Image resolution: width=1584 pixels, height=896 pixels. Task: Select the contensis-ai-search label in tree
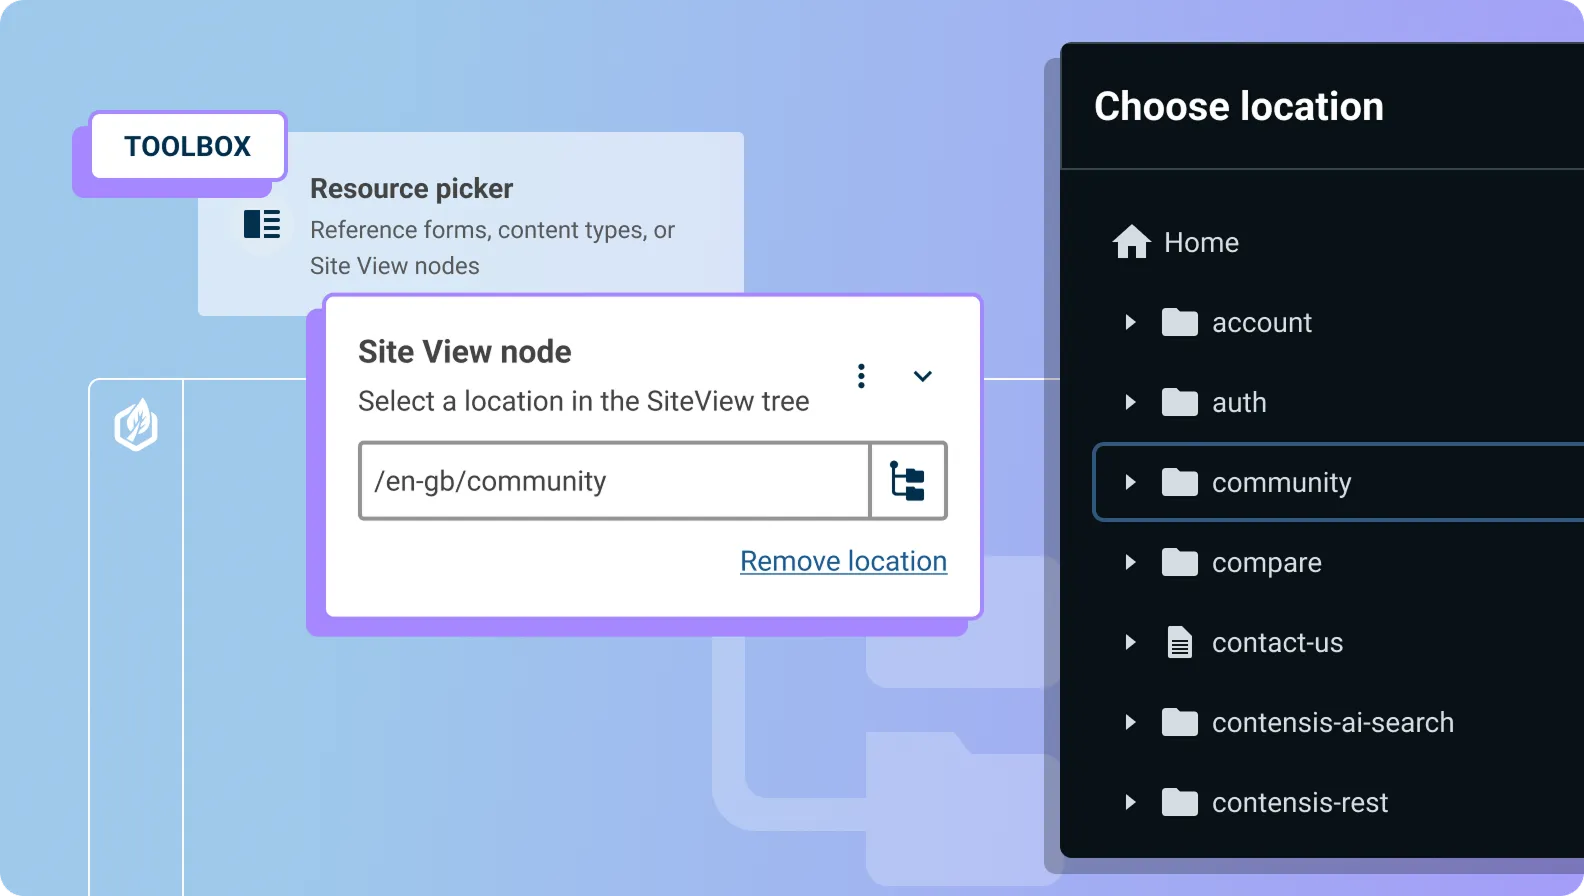click(1333, 722)
